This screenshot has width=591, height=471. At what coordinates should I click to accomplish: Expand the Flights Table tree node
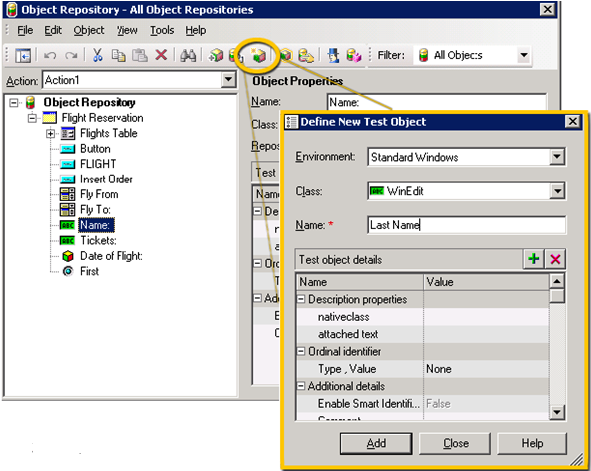51,134
